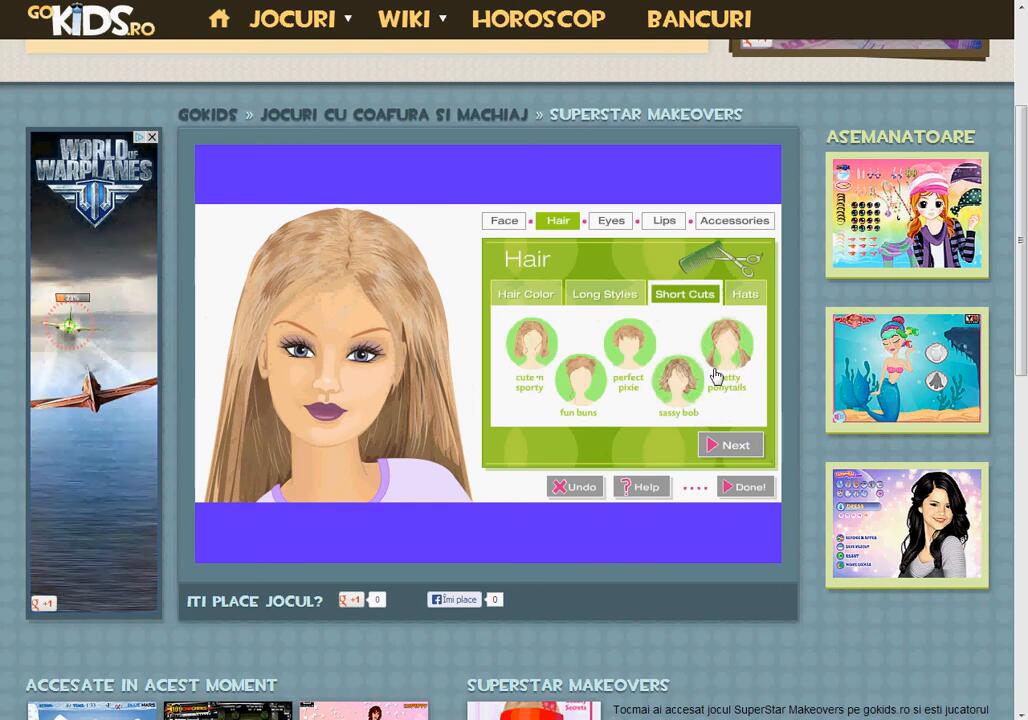Open the mermaid game thumbnail in Asemanatoare
This screenshot has height=720, width=1028.
coord(907,369)
